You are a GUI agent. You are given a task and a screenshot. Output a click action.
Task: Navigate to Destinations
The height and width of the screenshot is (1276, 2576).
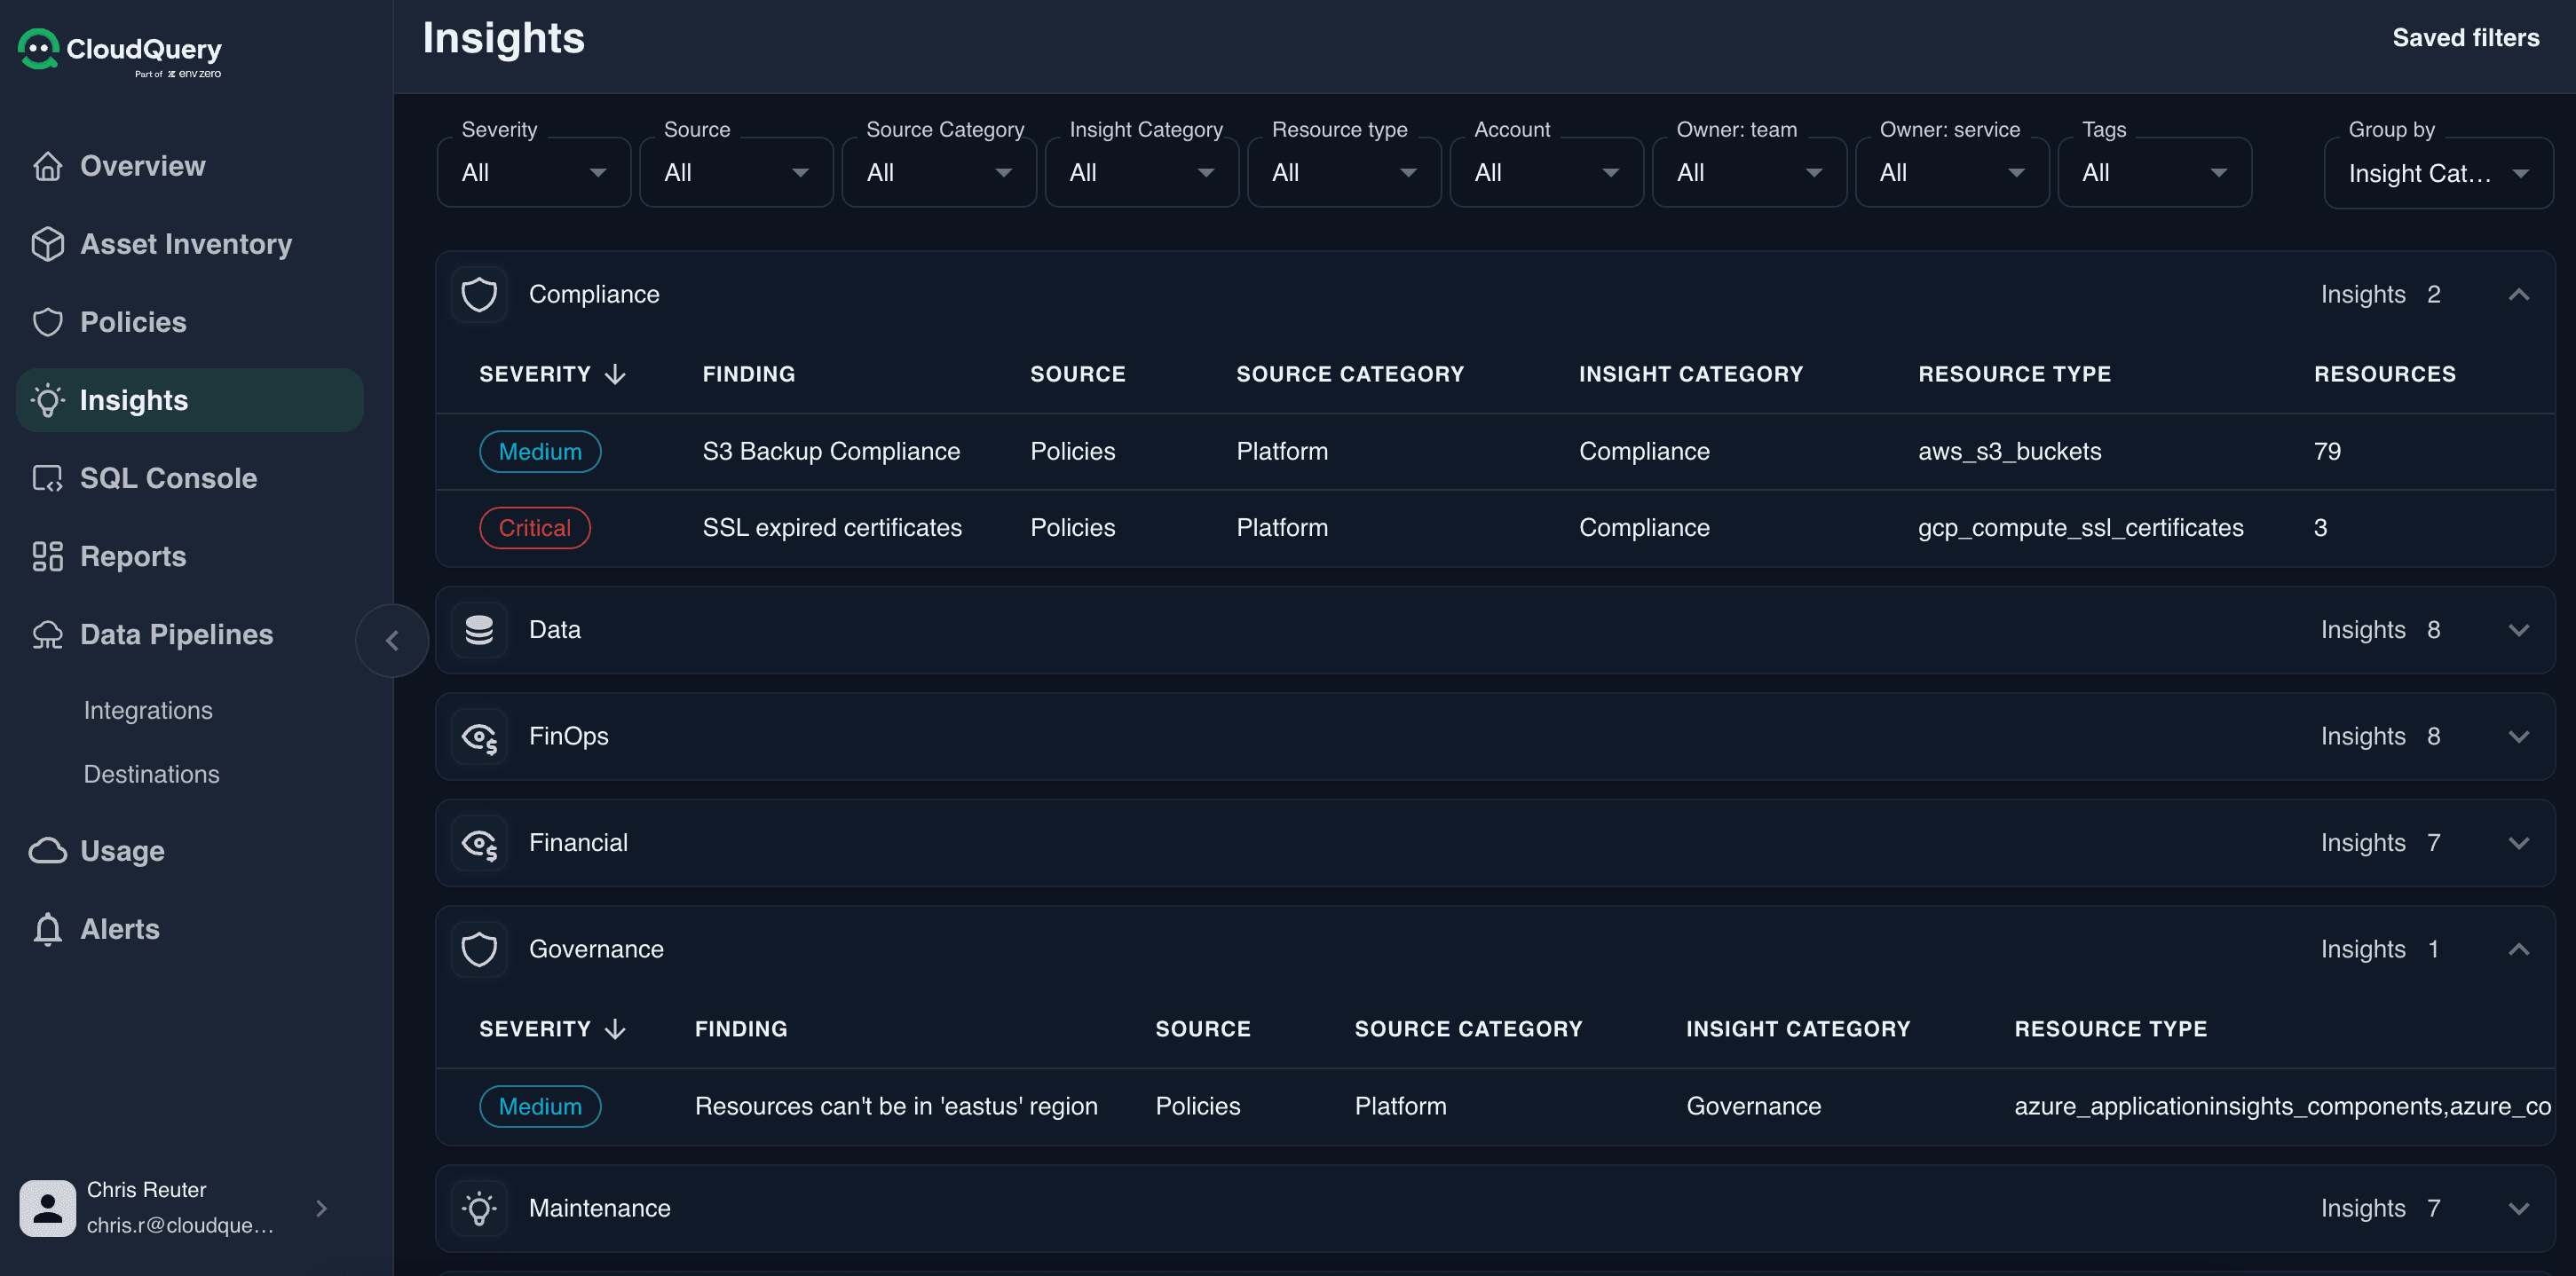151,773
